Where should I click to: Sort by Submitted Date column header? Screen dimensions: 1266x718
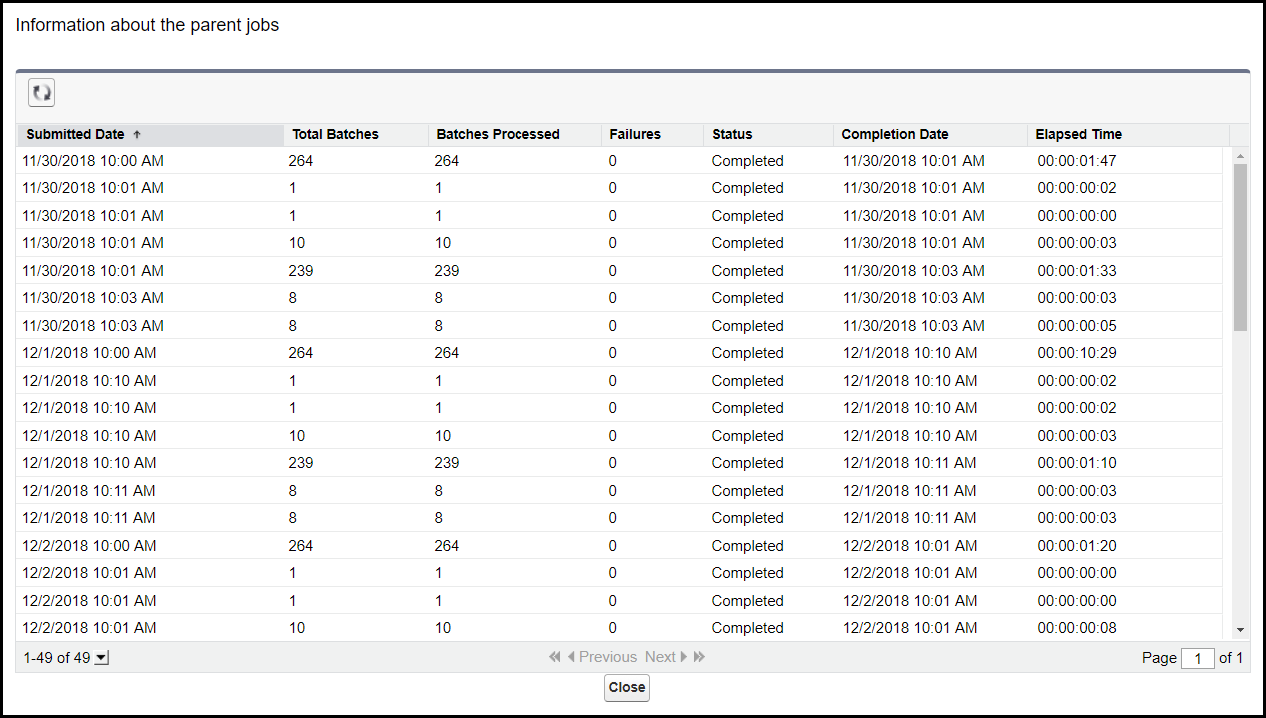(x=76, y=134)
